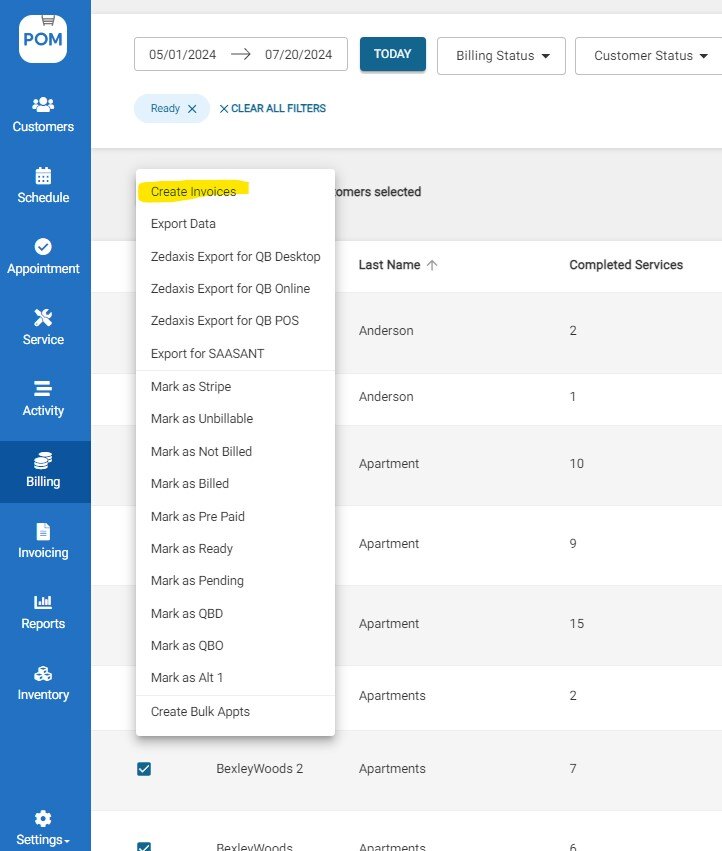Screen dimensions: 722x851
Task: Open the Service tools icon
Action: point(43,318)
